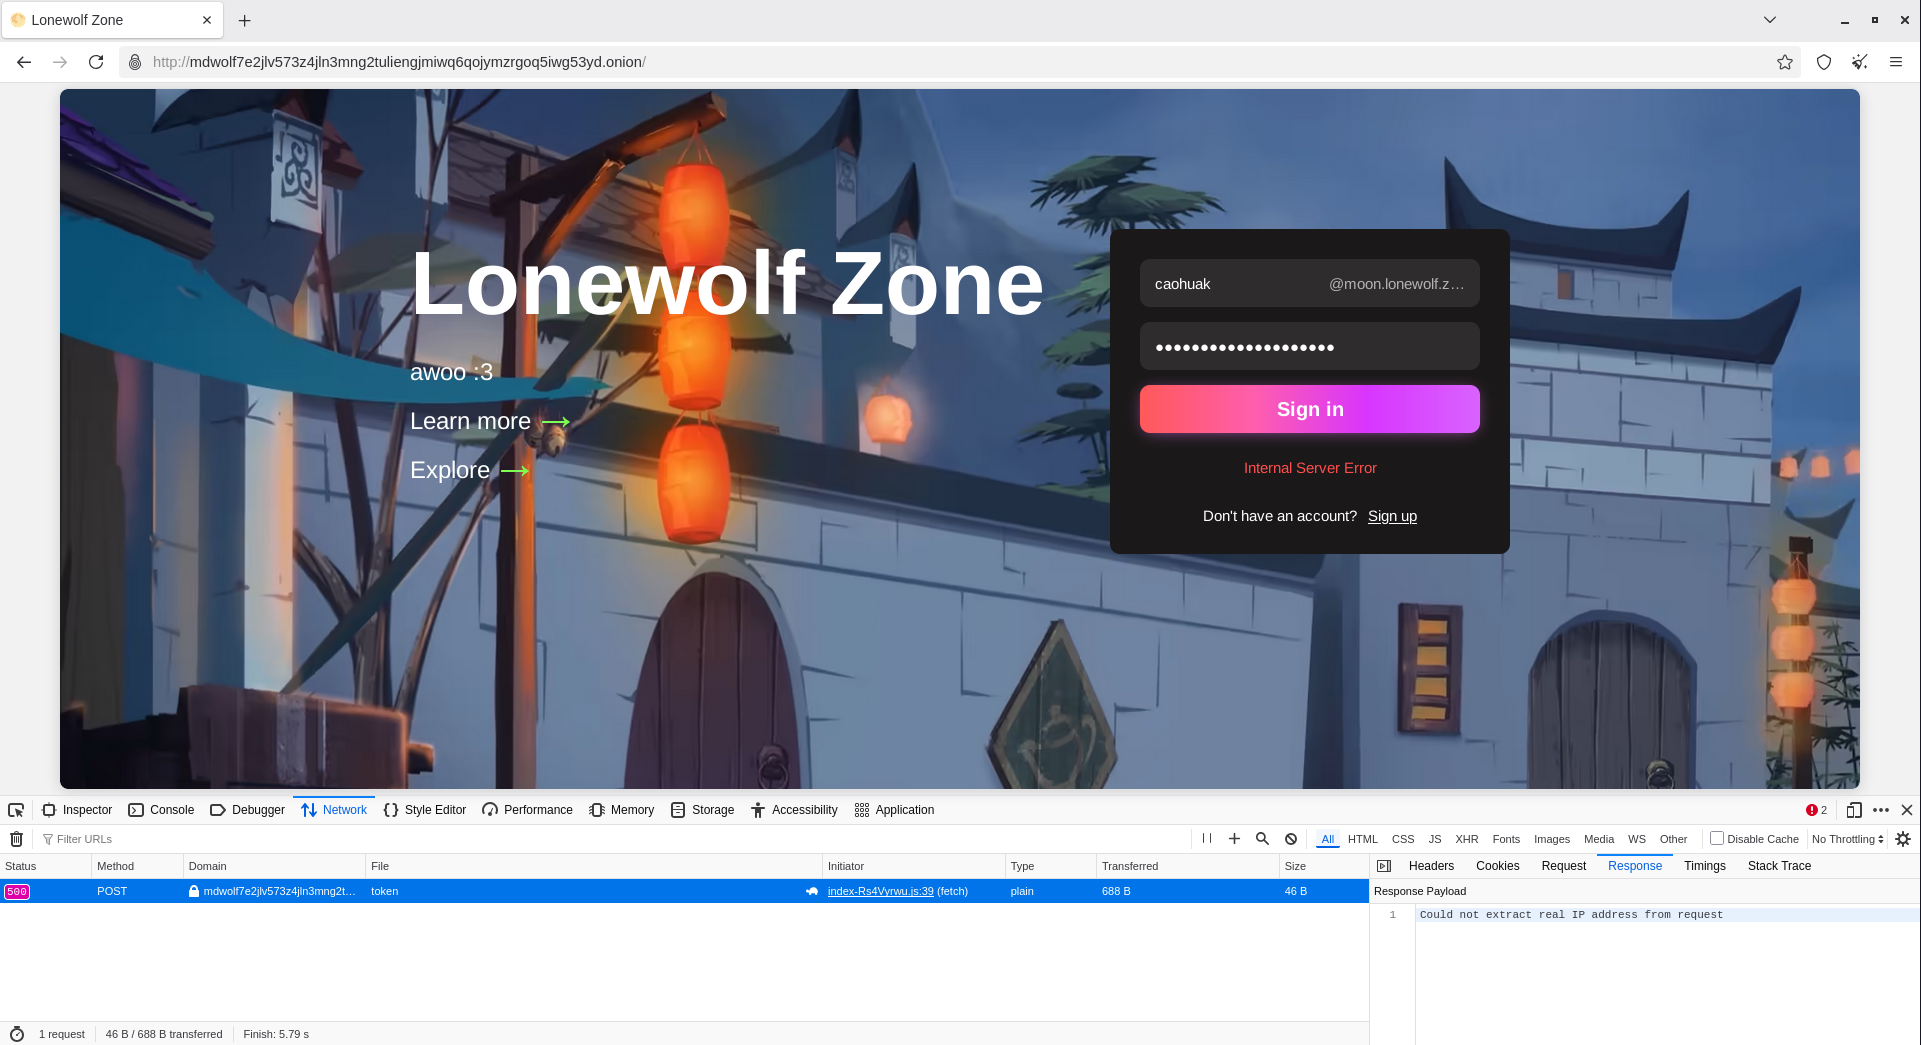Toggle the request details pane icon
Image resolution: width=1921 pixels, height=1045 pixels.
tap(1384, 866)
